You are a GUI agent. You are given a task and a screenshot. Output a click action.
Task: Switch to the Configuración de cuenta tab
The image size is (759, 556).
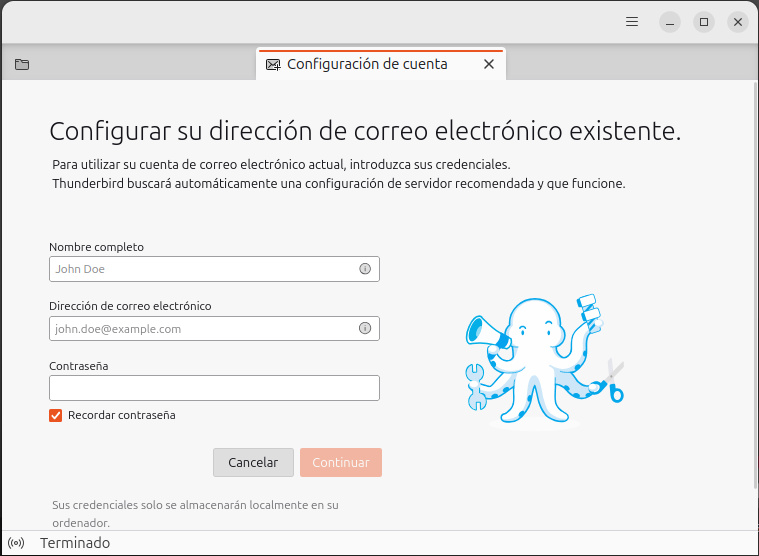coord(367,65)
